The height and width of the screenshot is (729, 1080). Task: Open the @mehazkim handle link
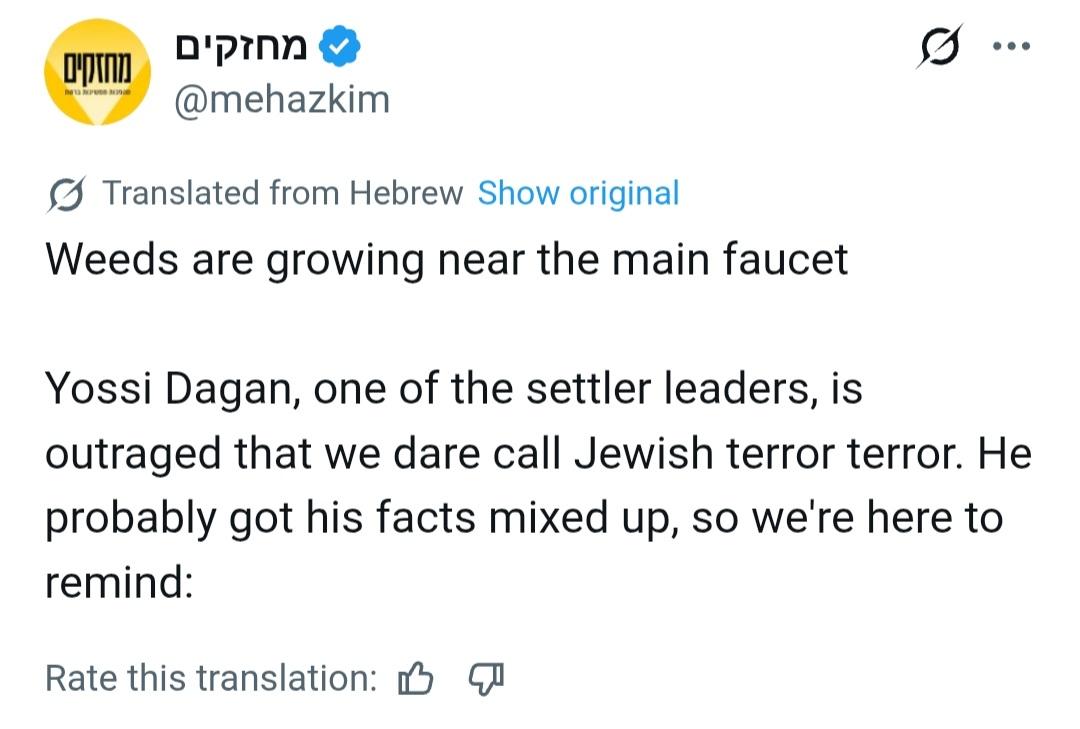click(x=282, y=99)
